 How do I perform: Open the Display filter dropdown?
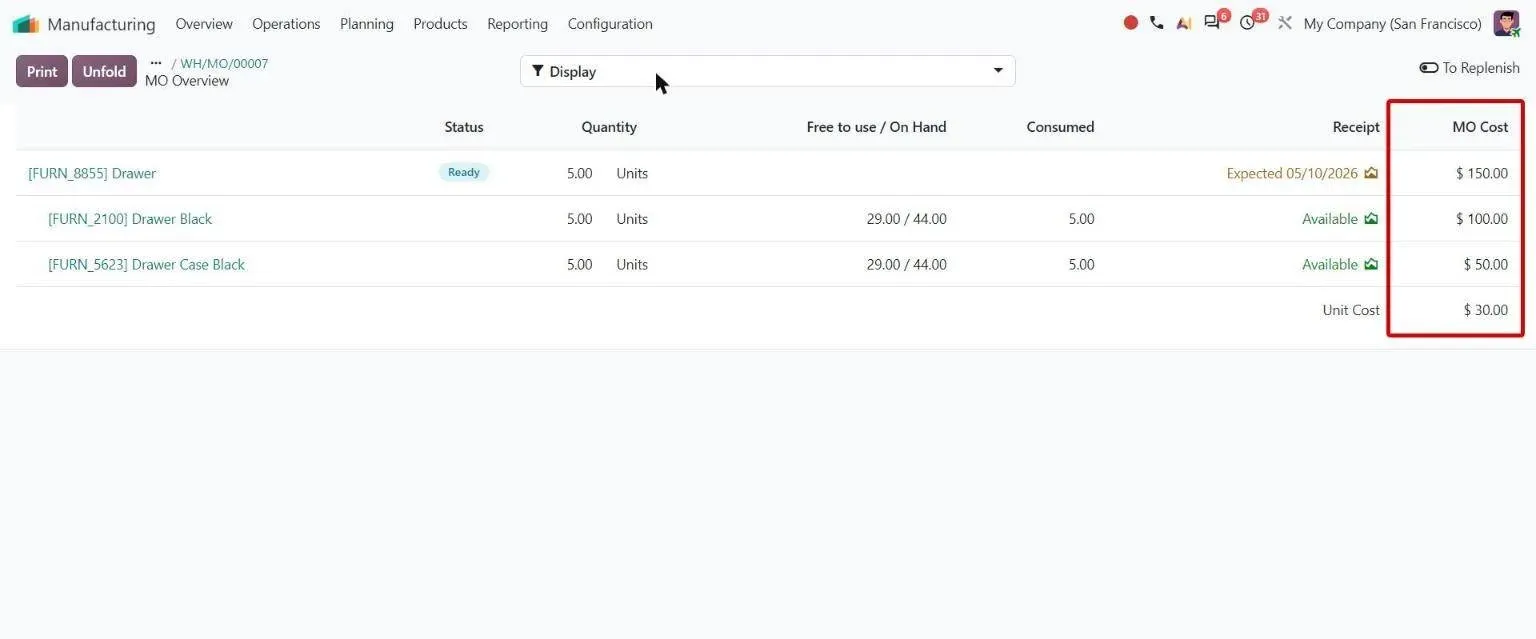click(x=768, y=71)
